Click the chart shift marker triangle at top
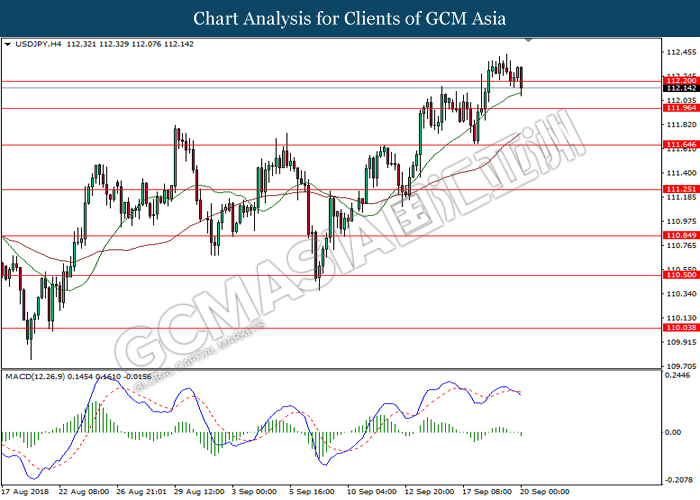Viewport: 700px width, 500px height. click(529, 40)
